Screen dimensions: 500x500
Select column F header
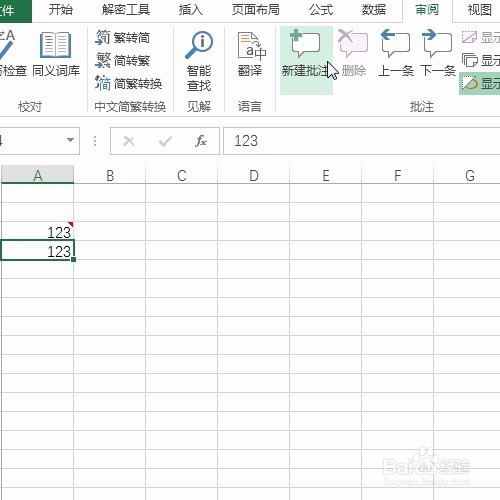click(397, 175)
